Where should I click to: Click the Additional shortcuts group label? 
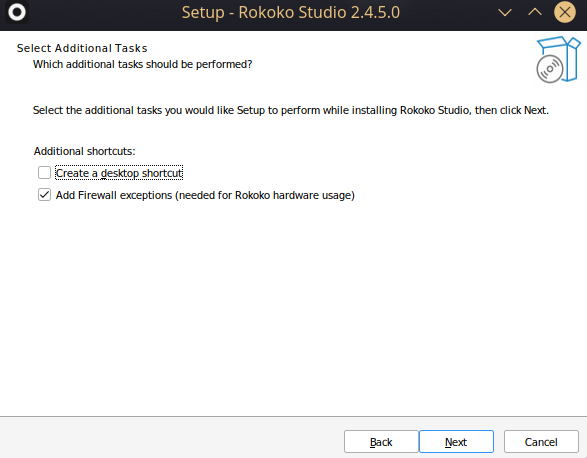(x=84, y=151)
